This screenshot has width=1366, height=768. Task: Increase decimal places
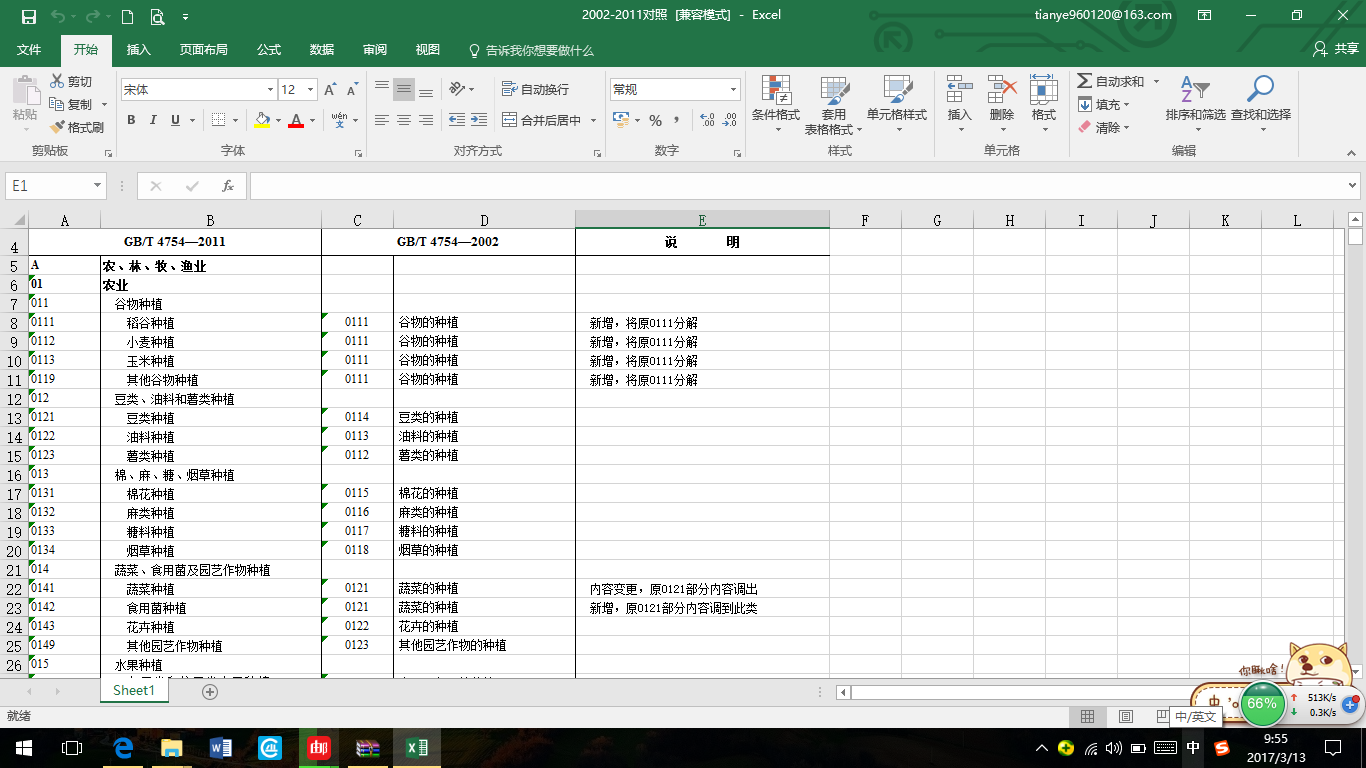pyautogui.click(x=708, y=120)
